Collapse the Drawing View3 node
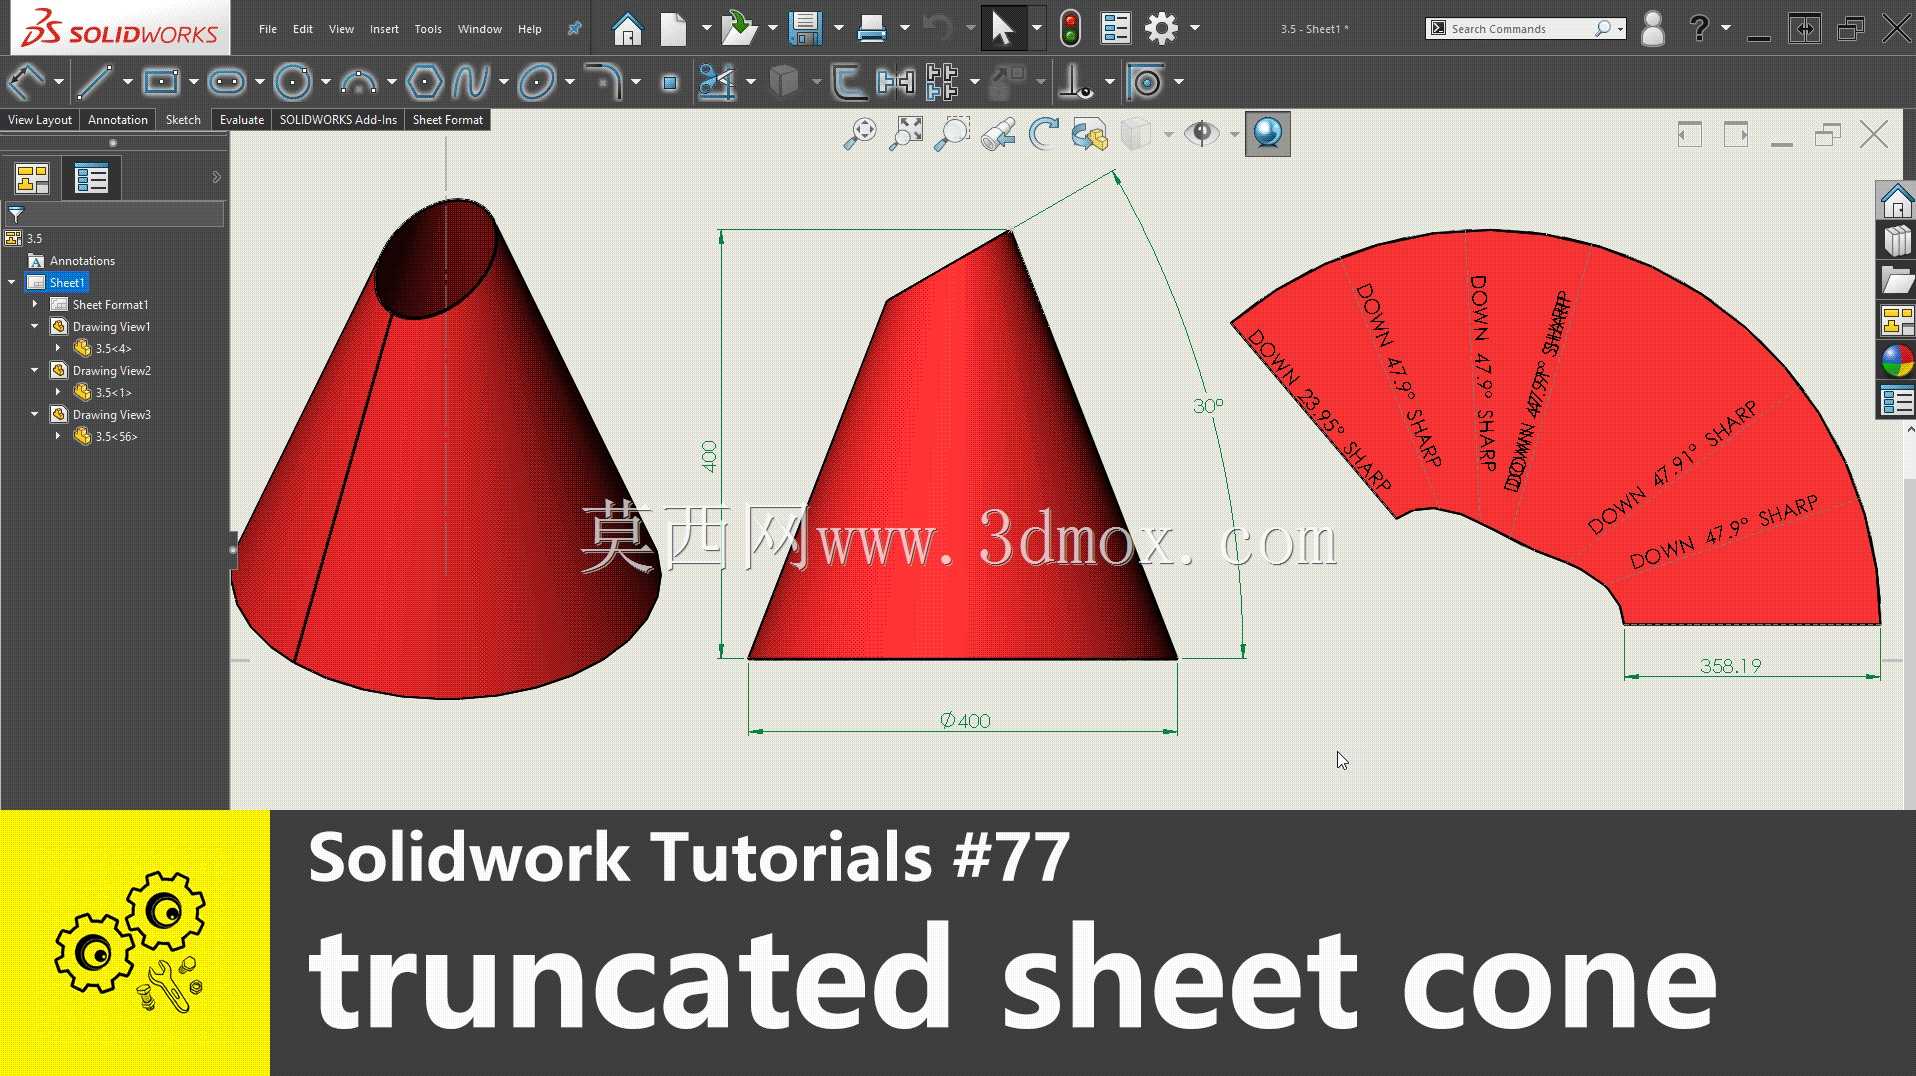 (x=35, y=415)
